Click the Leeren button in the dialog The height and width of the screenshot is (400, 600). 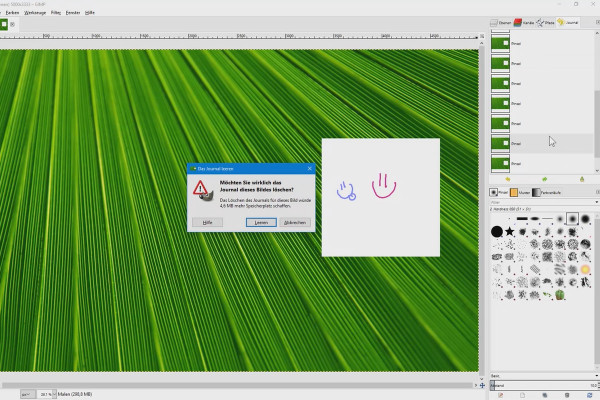click(x=261, y=222)
